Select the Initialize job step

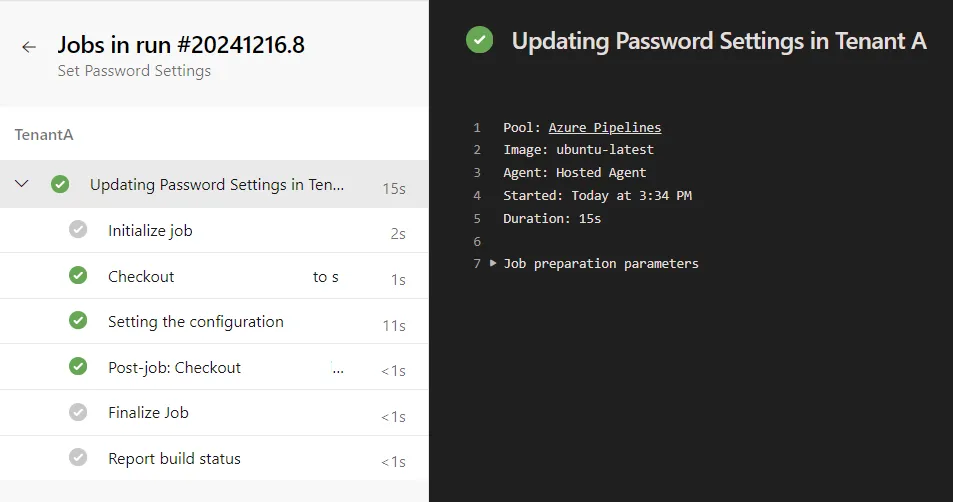click(150, 230)
